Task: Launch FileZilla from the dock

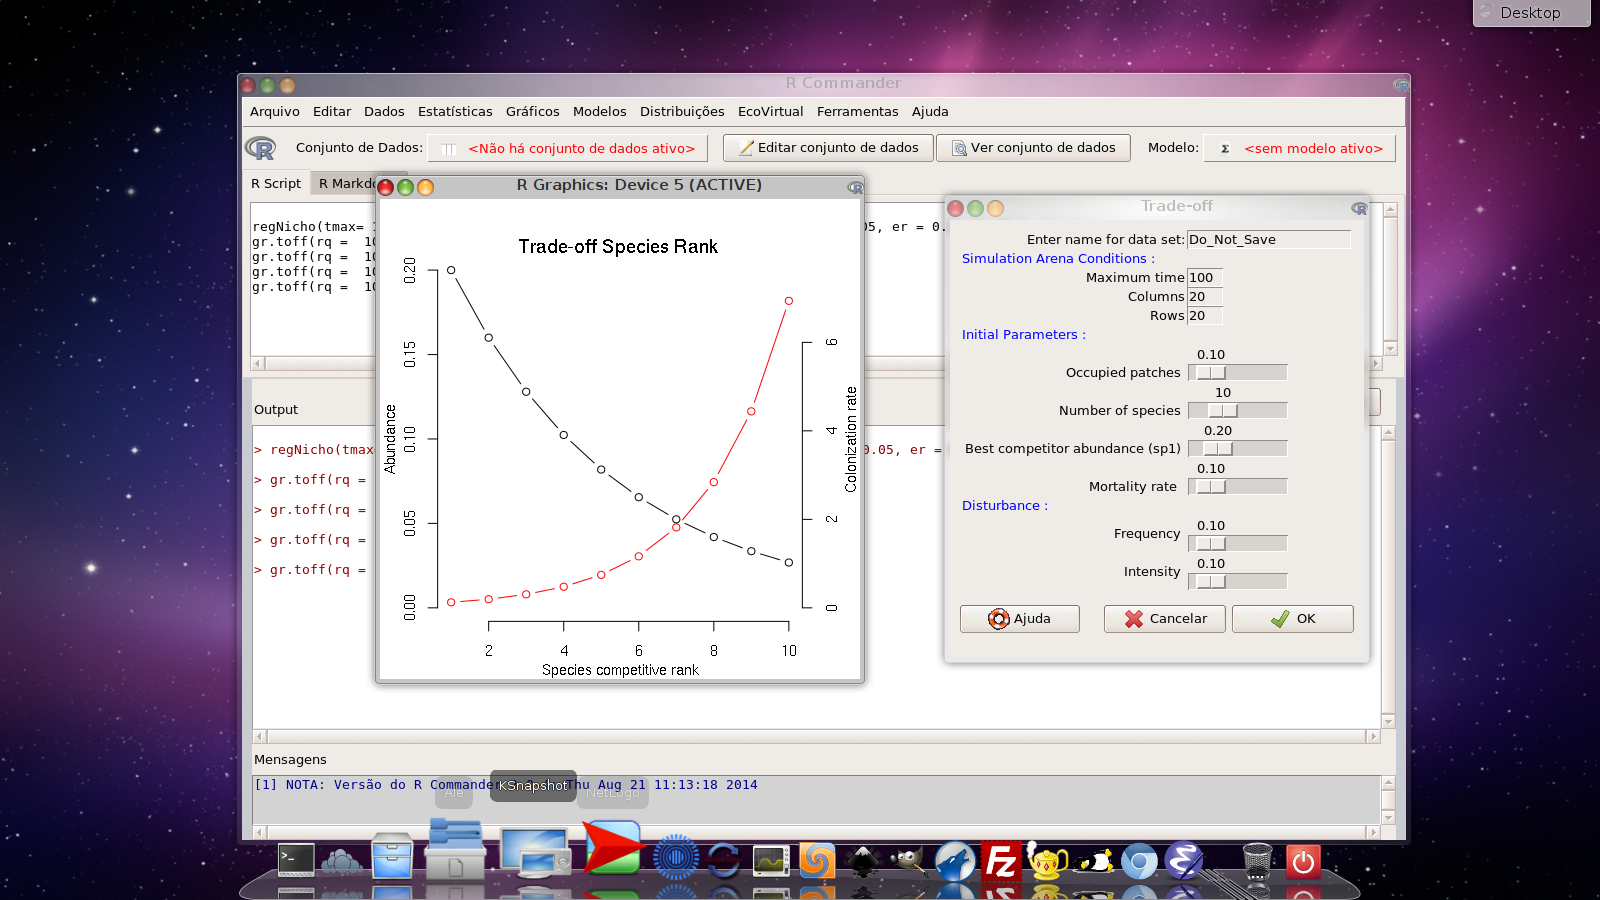Action: pyautogui.click(x=1000, y=861)
